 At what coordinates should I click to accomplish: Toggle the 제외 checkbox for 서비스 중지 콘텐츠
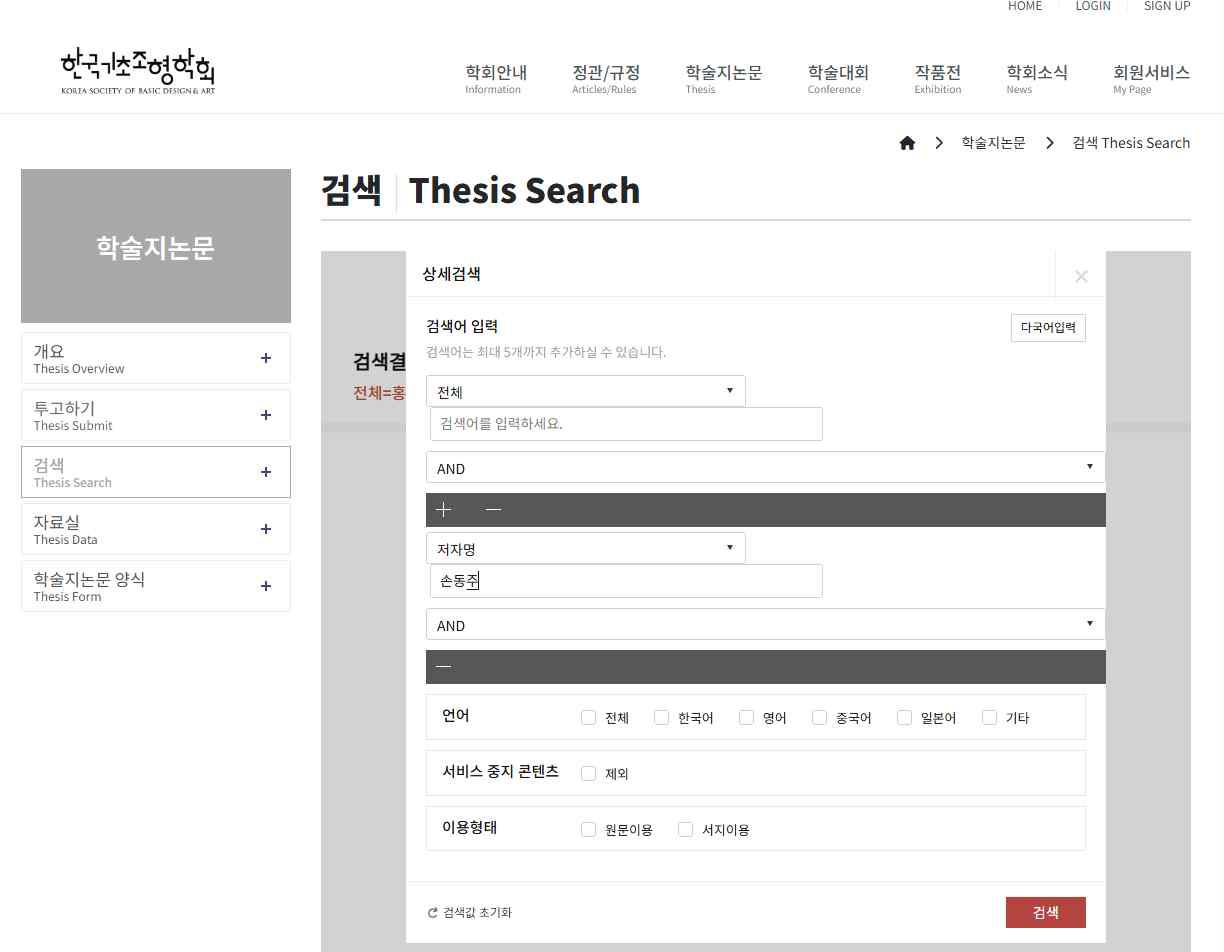tap(588, 773)
